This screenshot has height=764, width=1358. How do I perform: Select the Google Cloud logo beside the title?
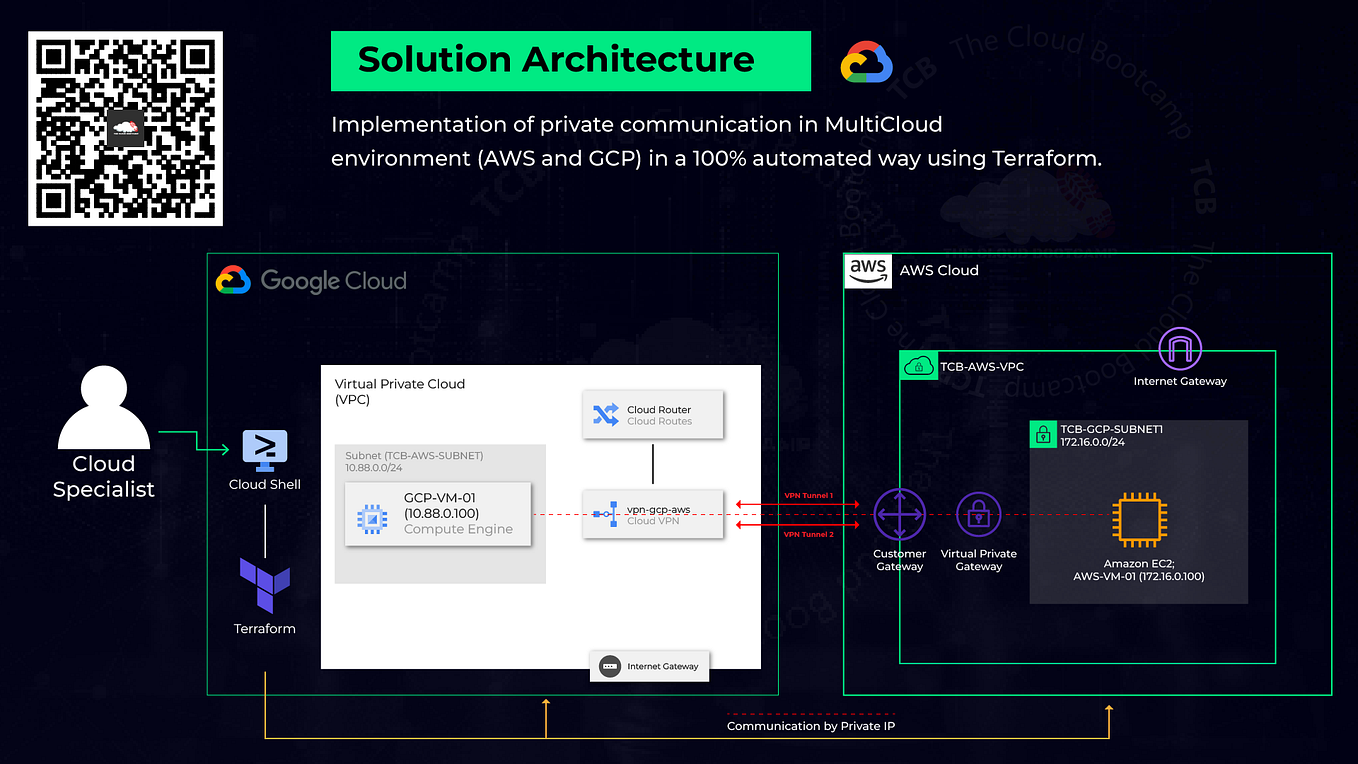(864, 61)
